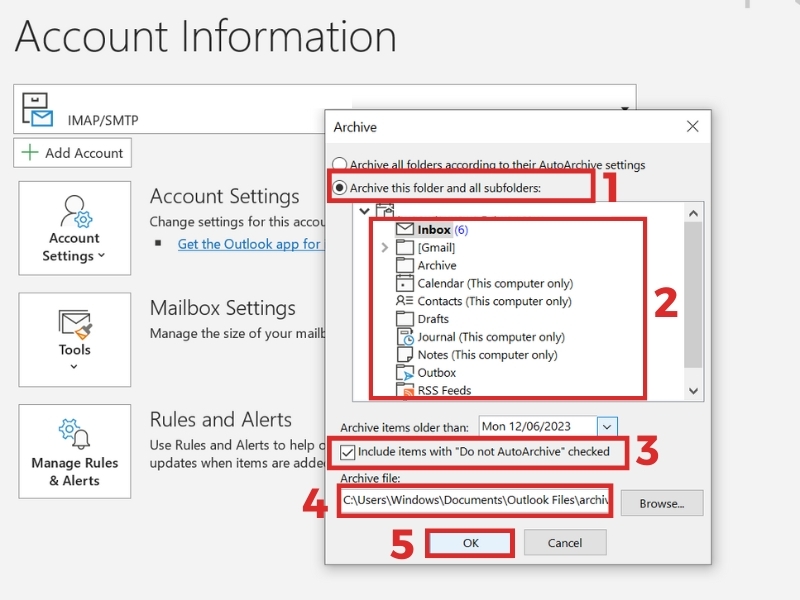Click the account root mailbox icon in tree

click(385, 210)
